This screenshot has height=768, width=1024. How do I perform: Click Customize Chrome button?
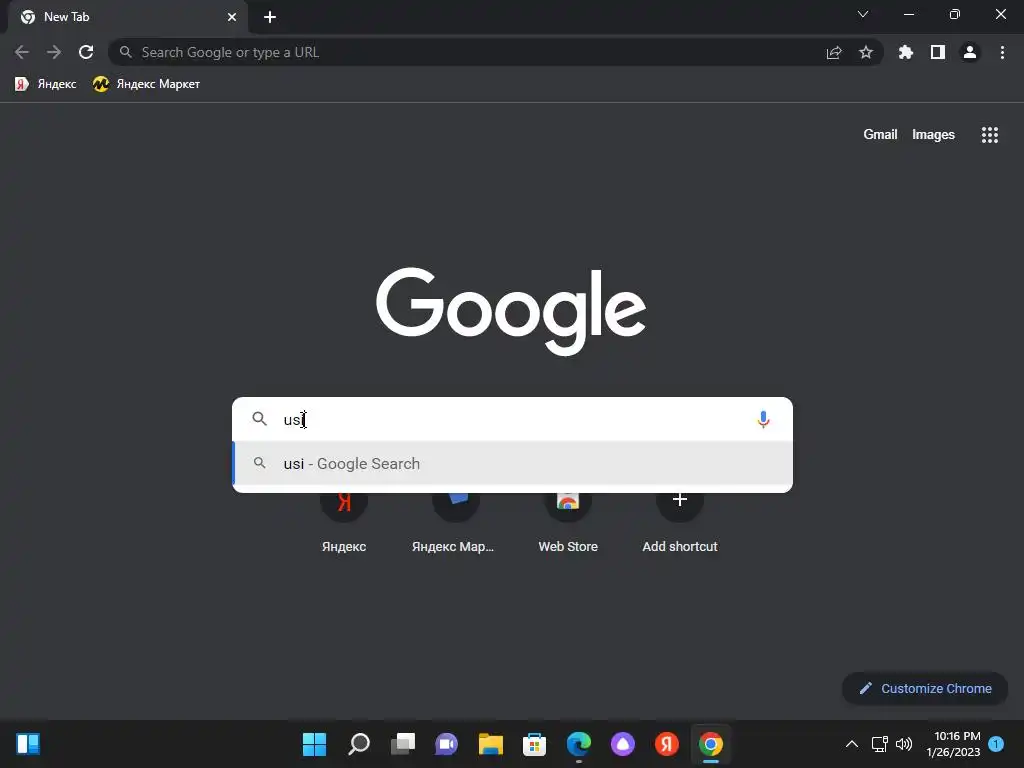click(925, 688)
